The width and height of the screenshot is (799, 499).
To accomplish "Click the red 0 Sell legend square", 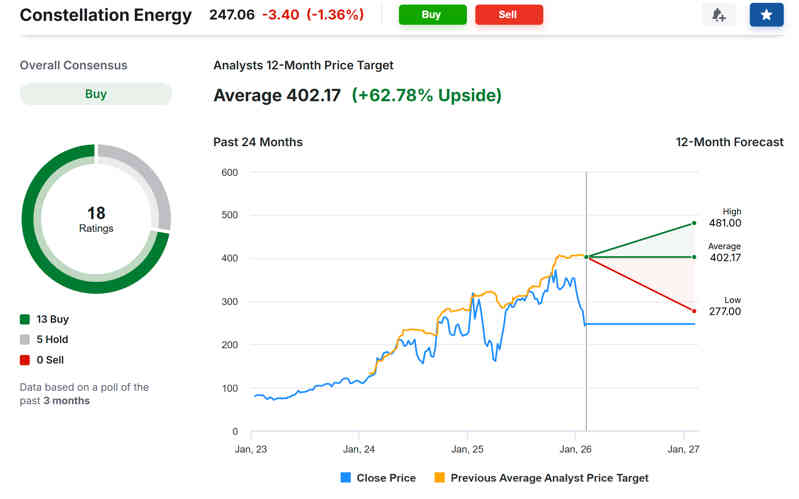I will [x=25, y=359].
